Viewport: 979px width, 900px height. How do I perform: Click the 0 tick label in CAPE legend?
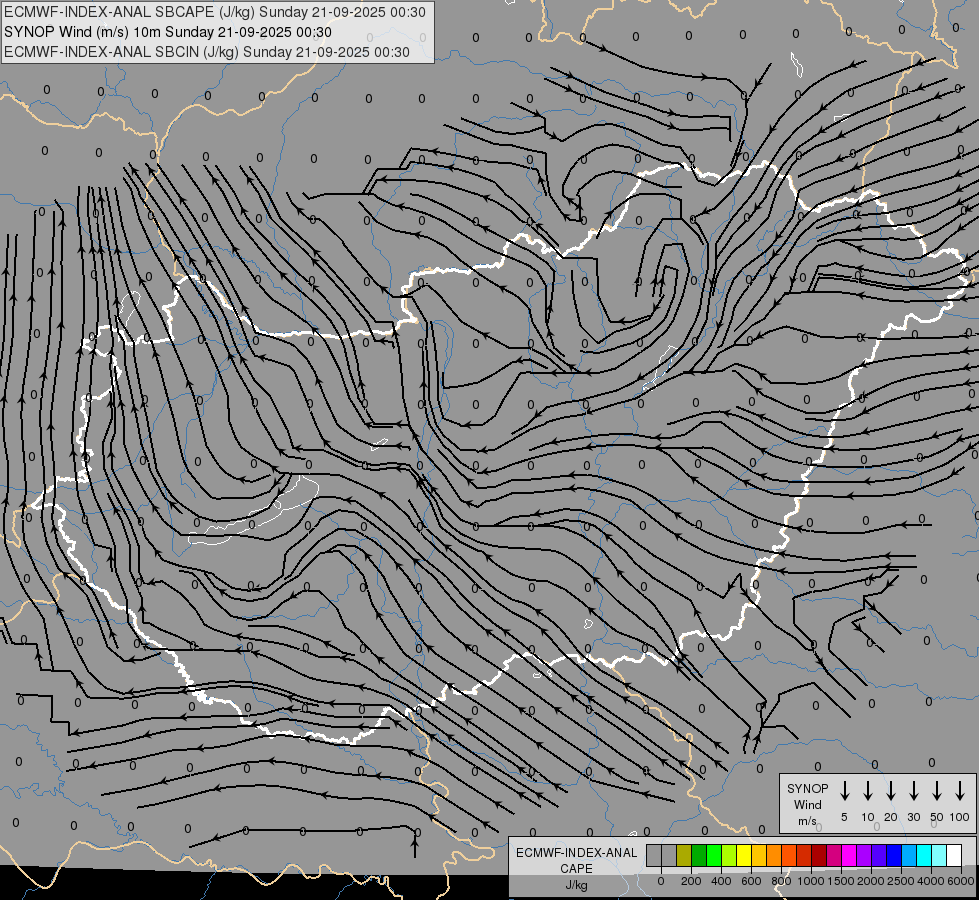pyautogui.click(x=661, y=881)
